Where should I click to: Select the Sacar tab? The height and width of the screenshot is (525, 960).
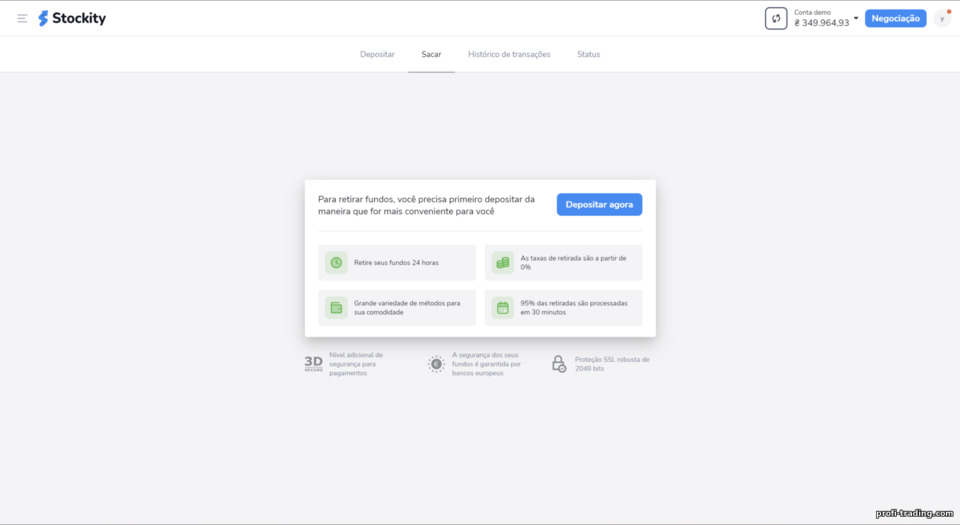tap(431, 54)
